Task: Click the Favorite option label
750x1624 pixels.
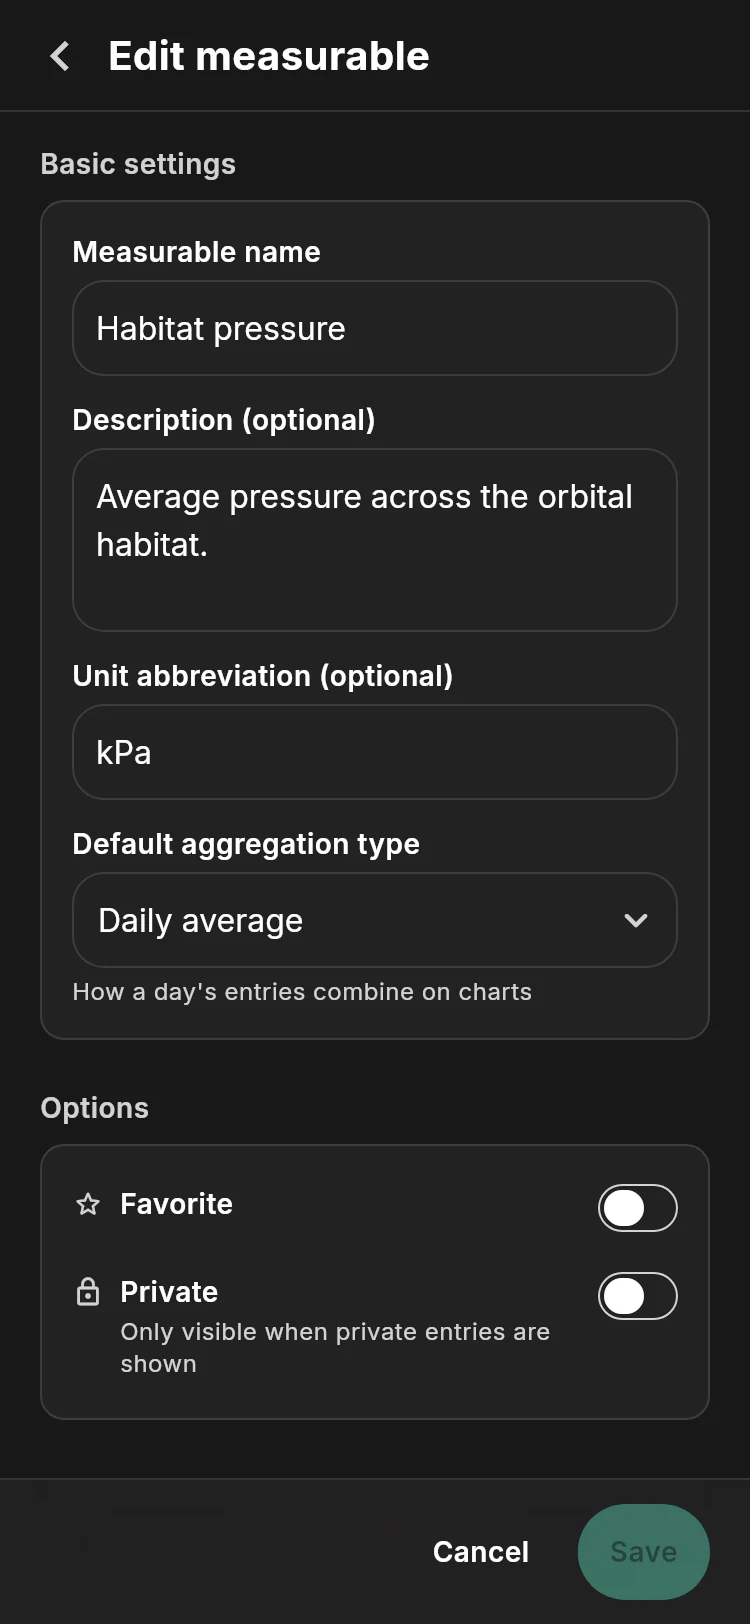Action: (x=176, y=1204)
